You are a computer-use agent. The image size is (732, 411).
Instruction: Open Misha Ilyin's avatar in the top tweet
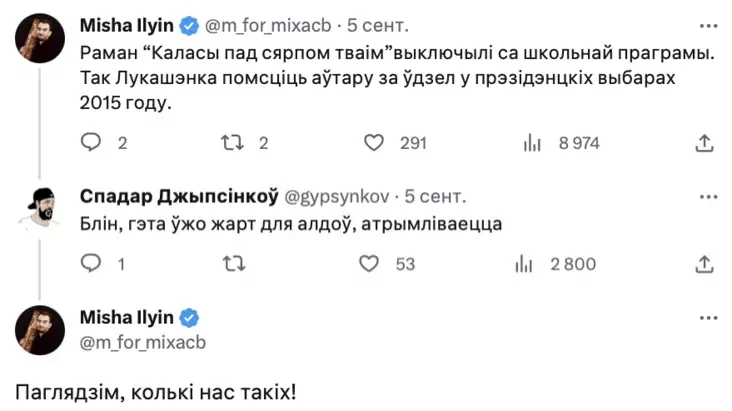point(41,38)
